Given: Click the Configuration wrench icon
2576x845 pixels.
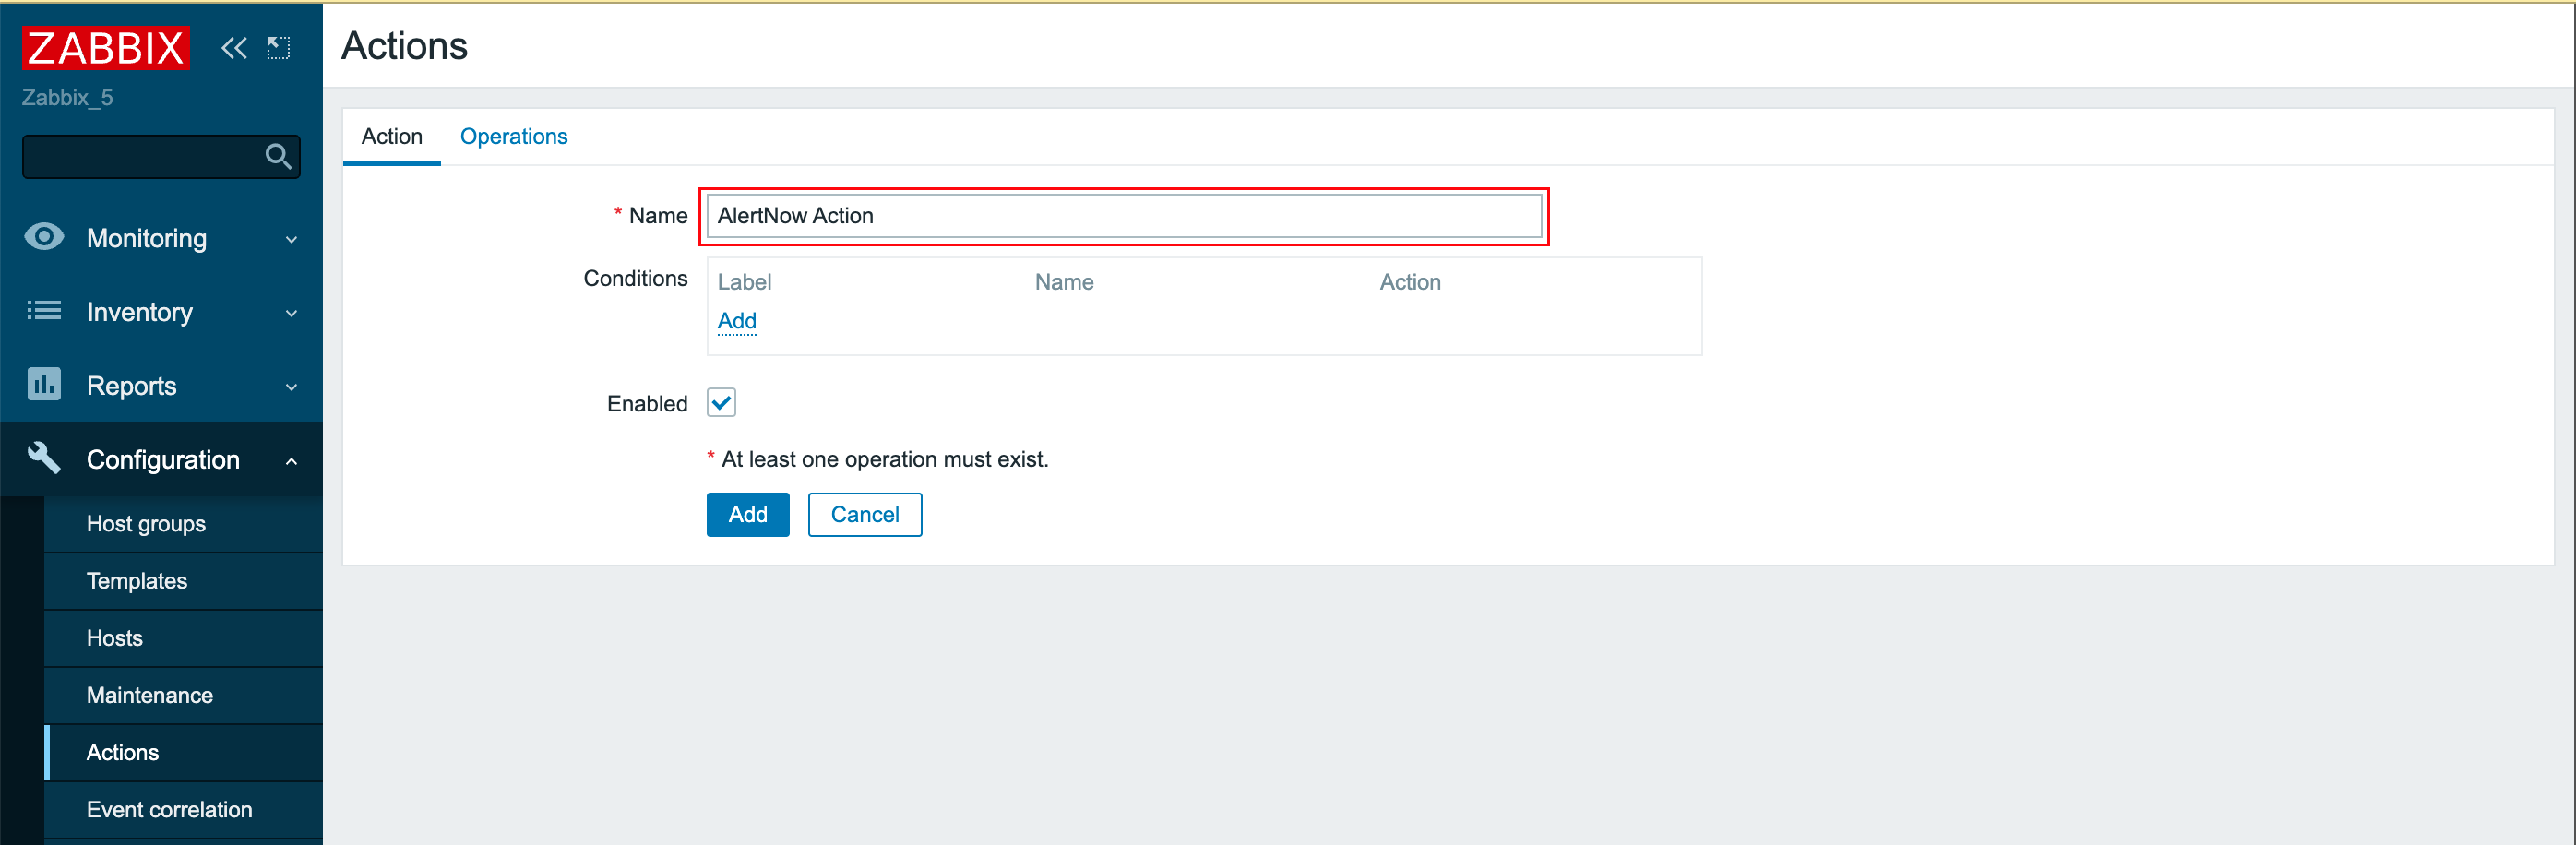Looking at the screenshot, I should pos(44,458).
